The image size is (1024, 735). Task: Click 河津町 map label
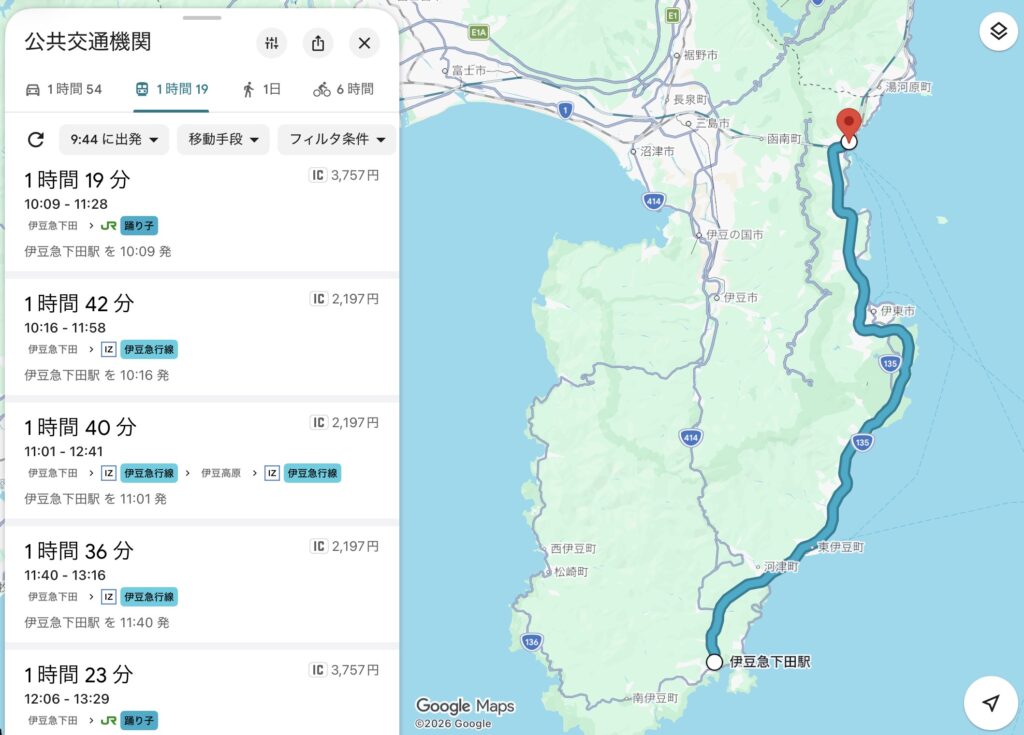tap(781, 566)
